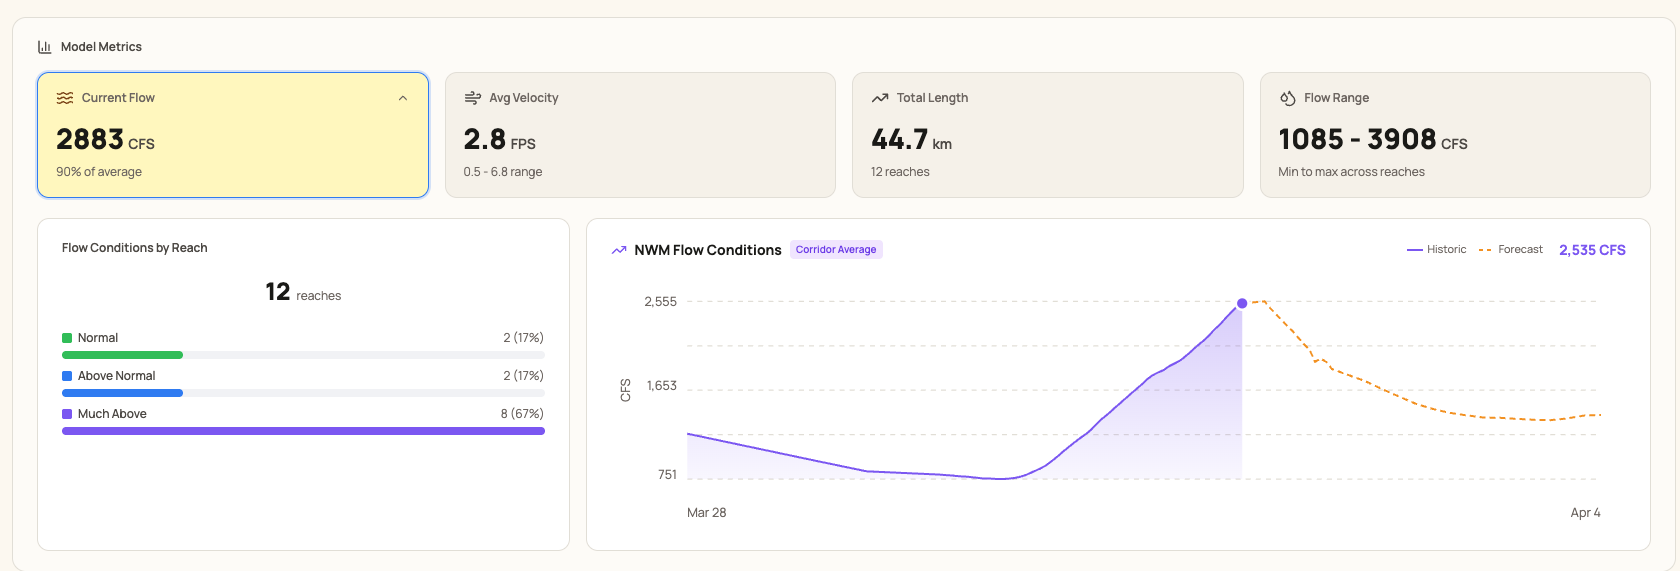
Task: Click the Flow Range droplets icon
Action: click(1288, 98)
